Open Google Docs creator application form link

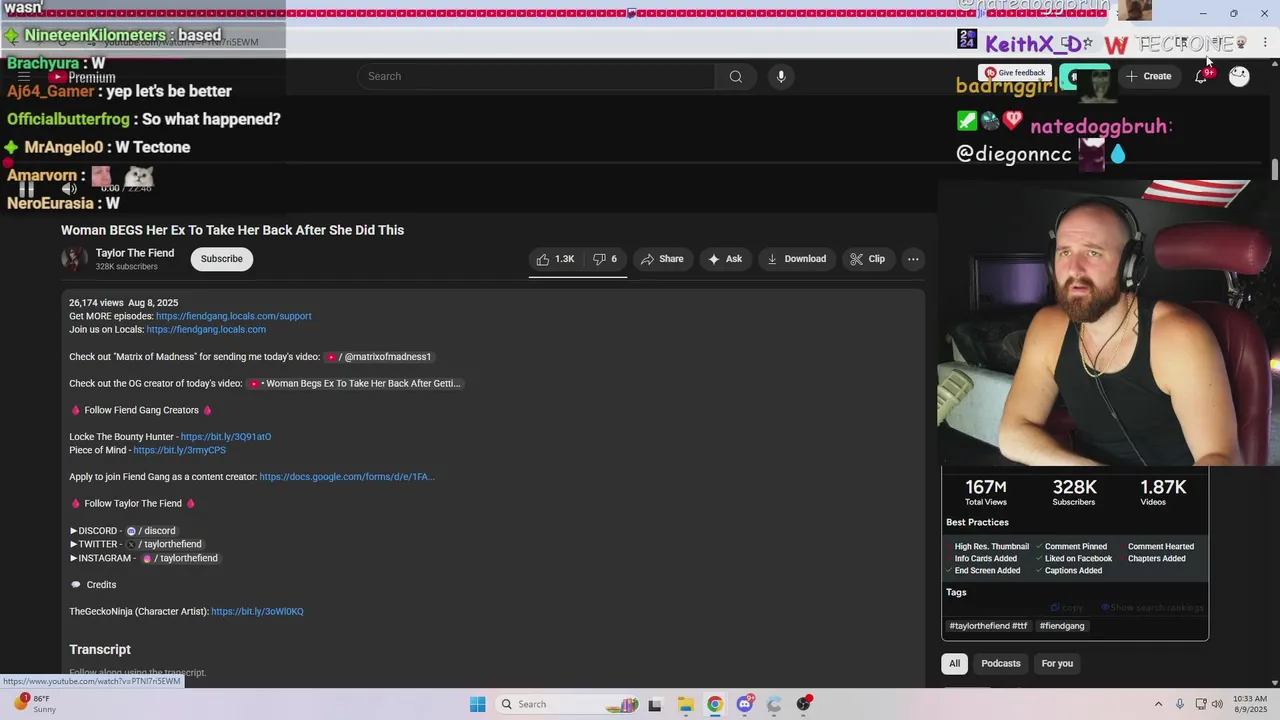pyautogui.click(x=347, y=477)
